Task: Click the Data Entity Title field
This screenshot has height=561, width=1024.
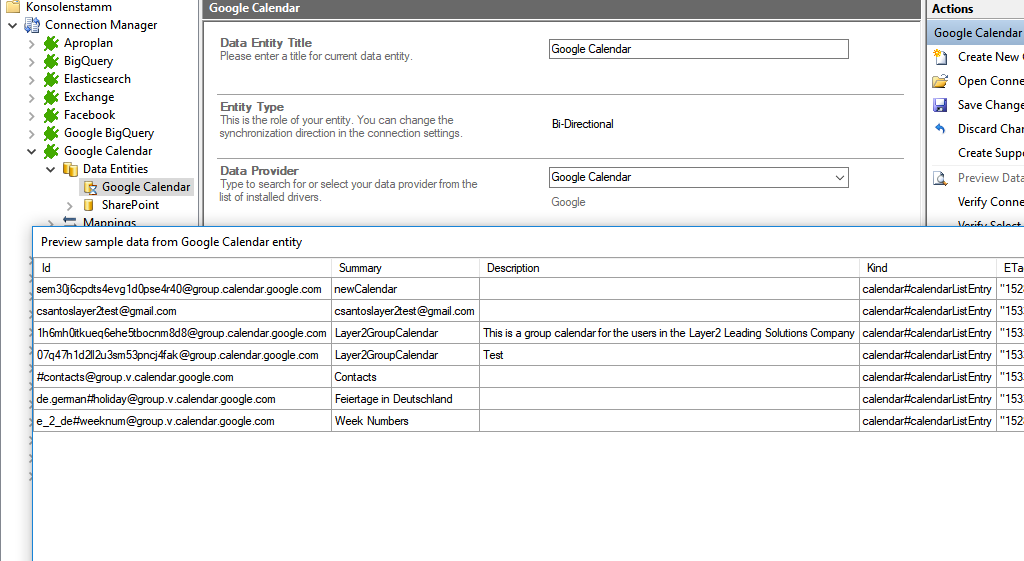Action: (x=698, y=49)
